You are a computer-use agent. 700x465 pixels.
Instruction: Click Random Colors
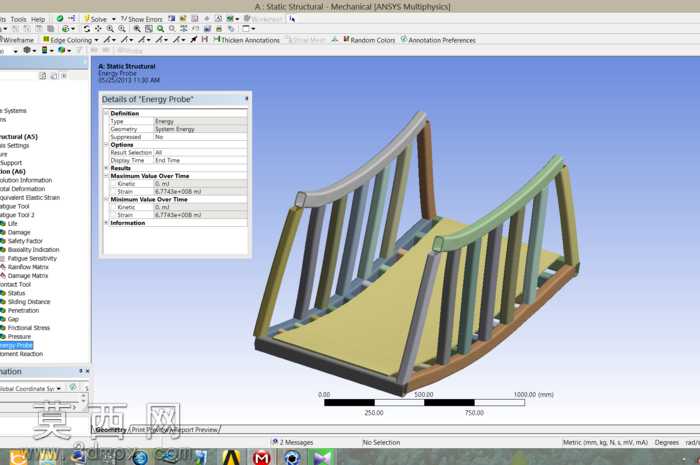coord(369,40)
